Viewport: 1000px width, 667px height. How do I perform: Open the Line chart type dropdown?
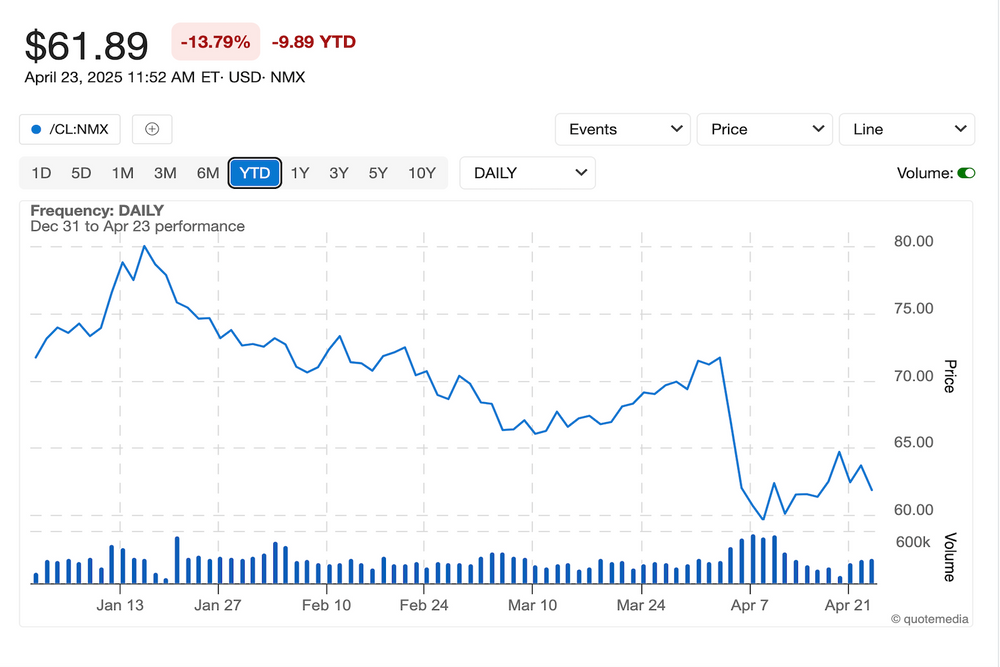coord(907,129)
